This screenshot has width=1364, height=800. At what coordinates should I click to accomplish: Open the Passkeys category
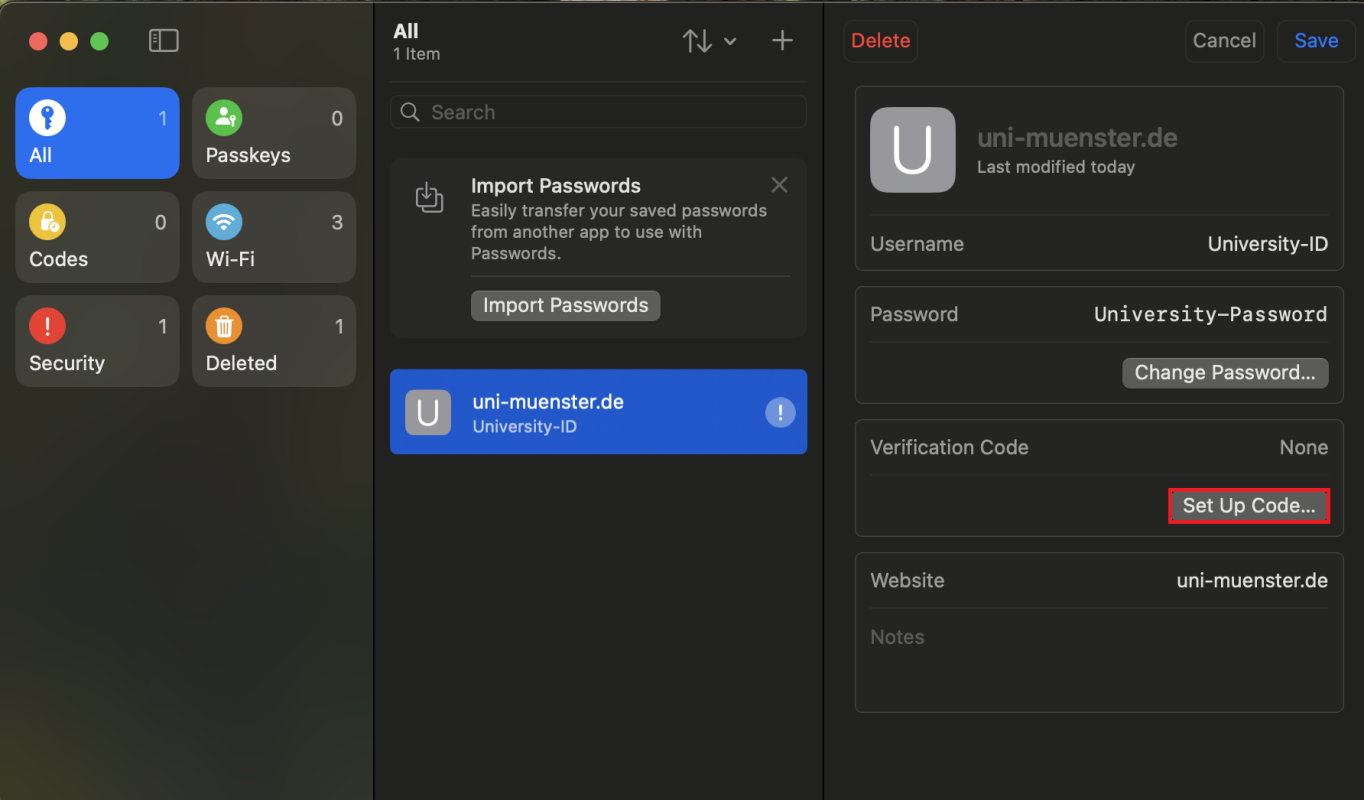[273, 133]
